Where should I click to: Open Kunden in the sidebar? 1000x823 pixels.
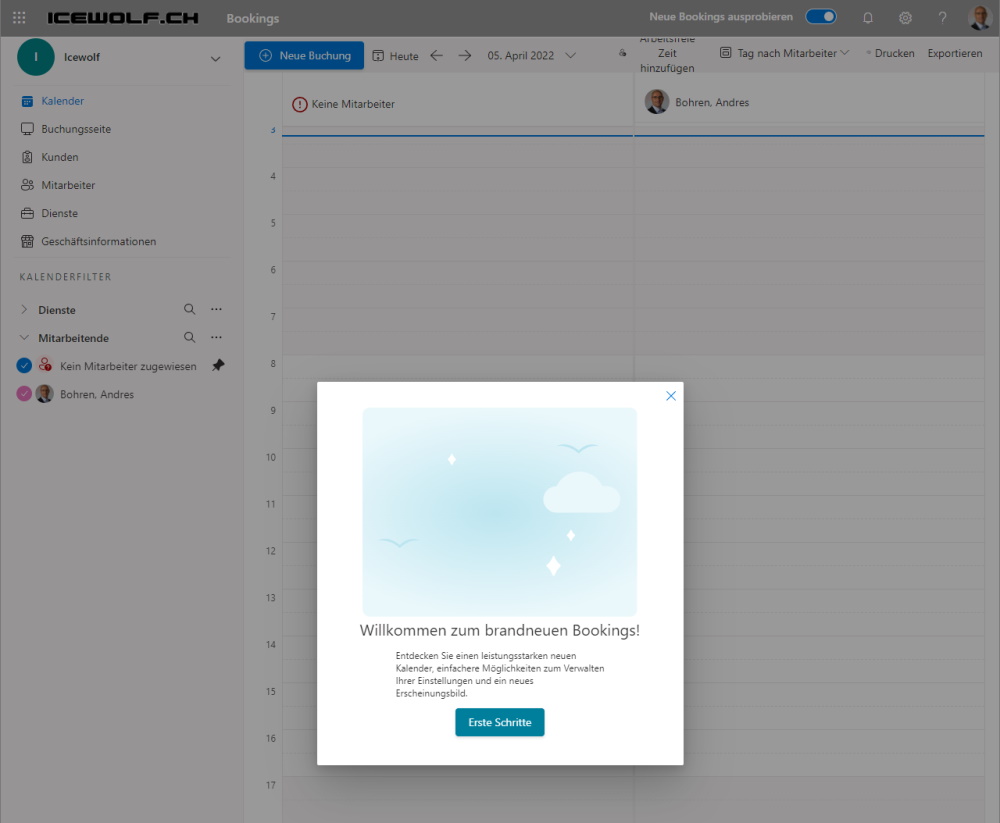tap(50, 157)
